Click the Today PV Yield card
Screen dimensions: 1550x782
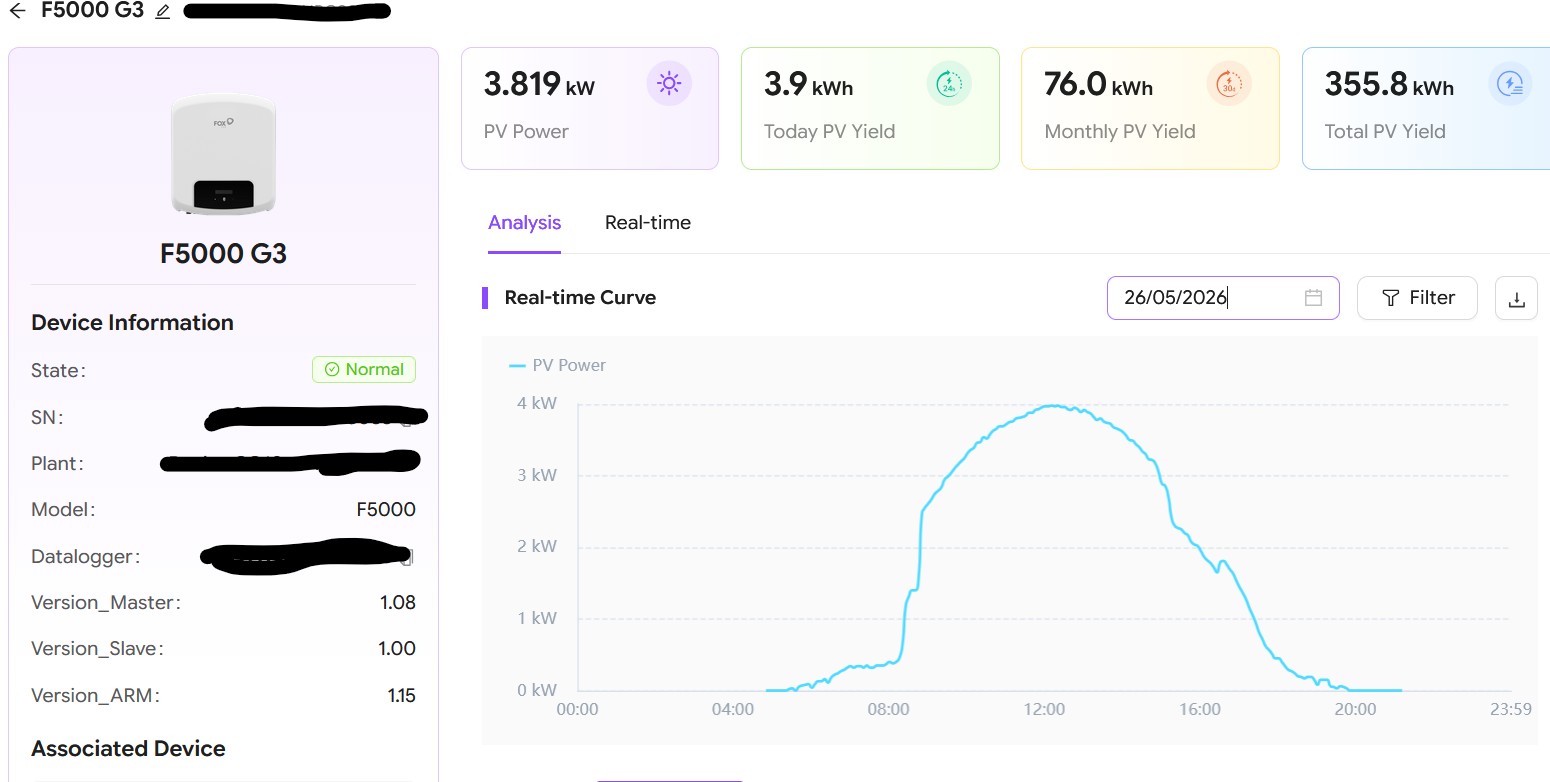pos(870,108)
